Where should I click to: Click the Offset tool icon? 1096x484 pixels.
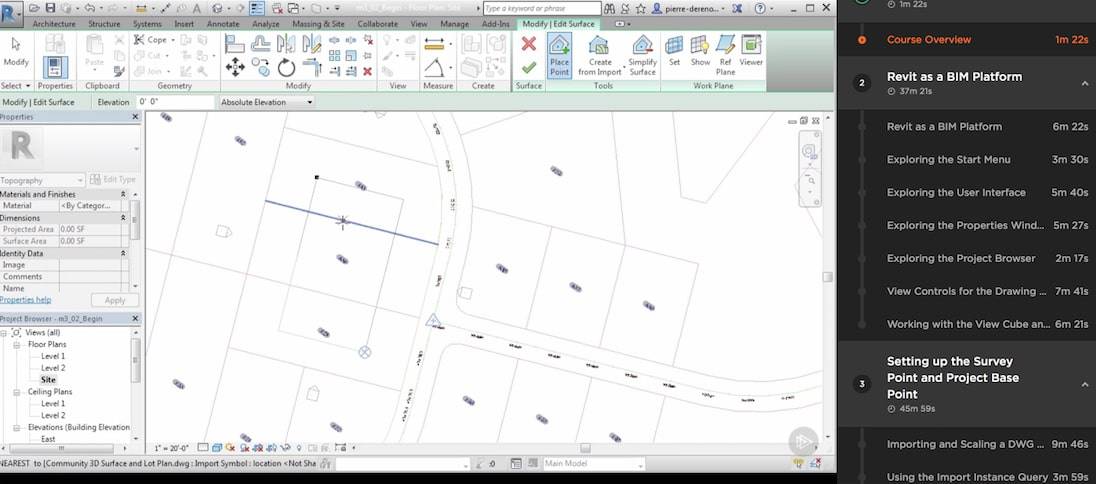point(261,43)
